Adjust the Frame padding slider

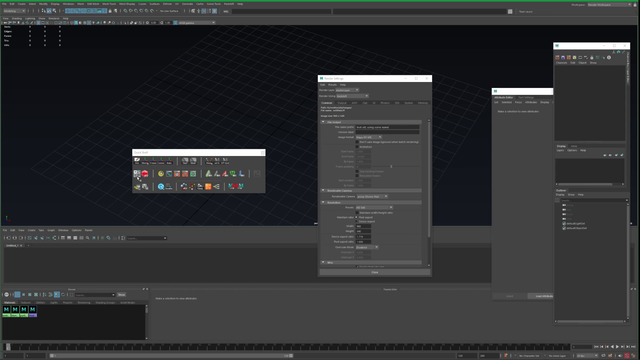(391, 166)
